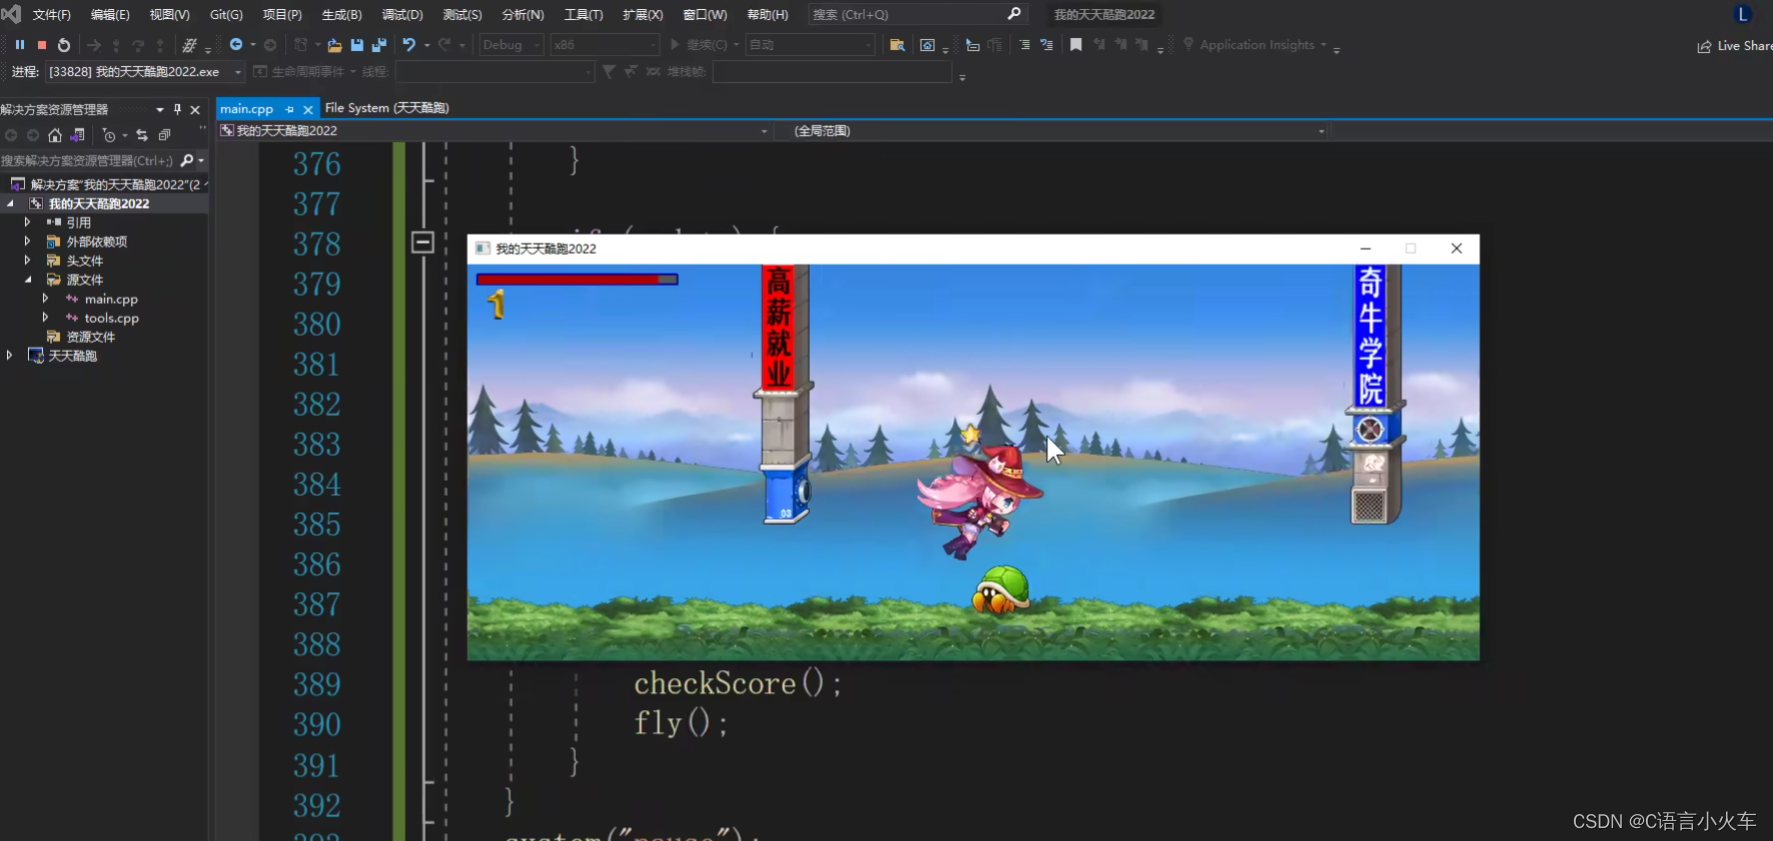Click the green turtle shell in the game
Viewport: 1773px width, 841px height.
(x=1001, y=589)
